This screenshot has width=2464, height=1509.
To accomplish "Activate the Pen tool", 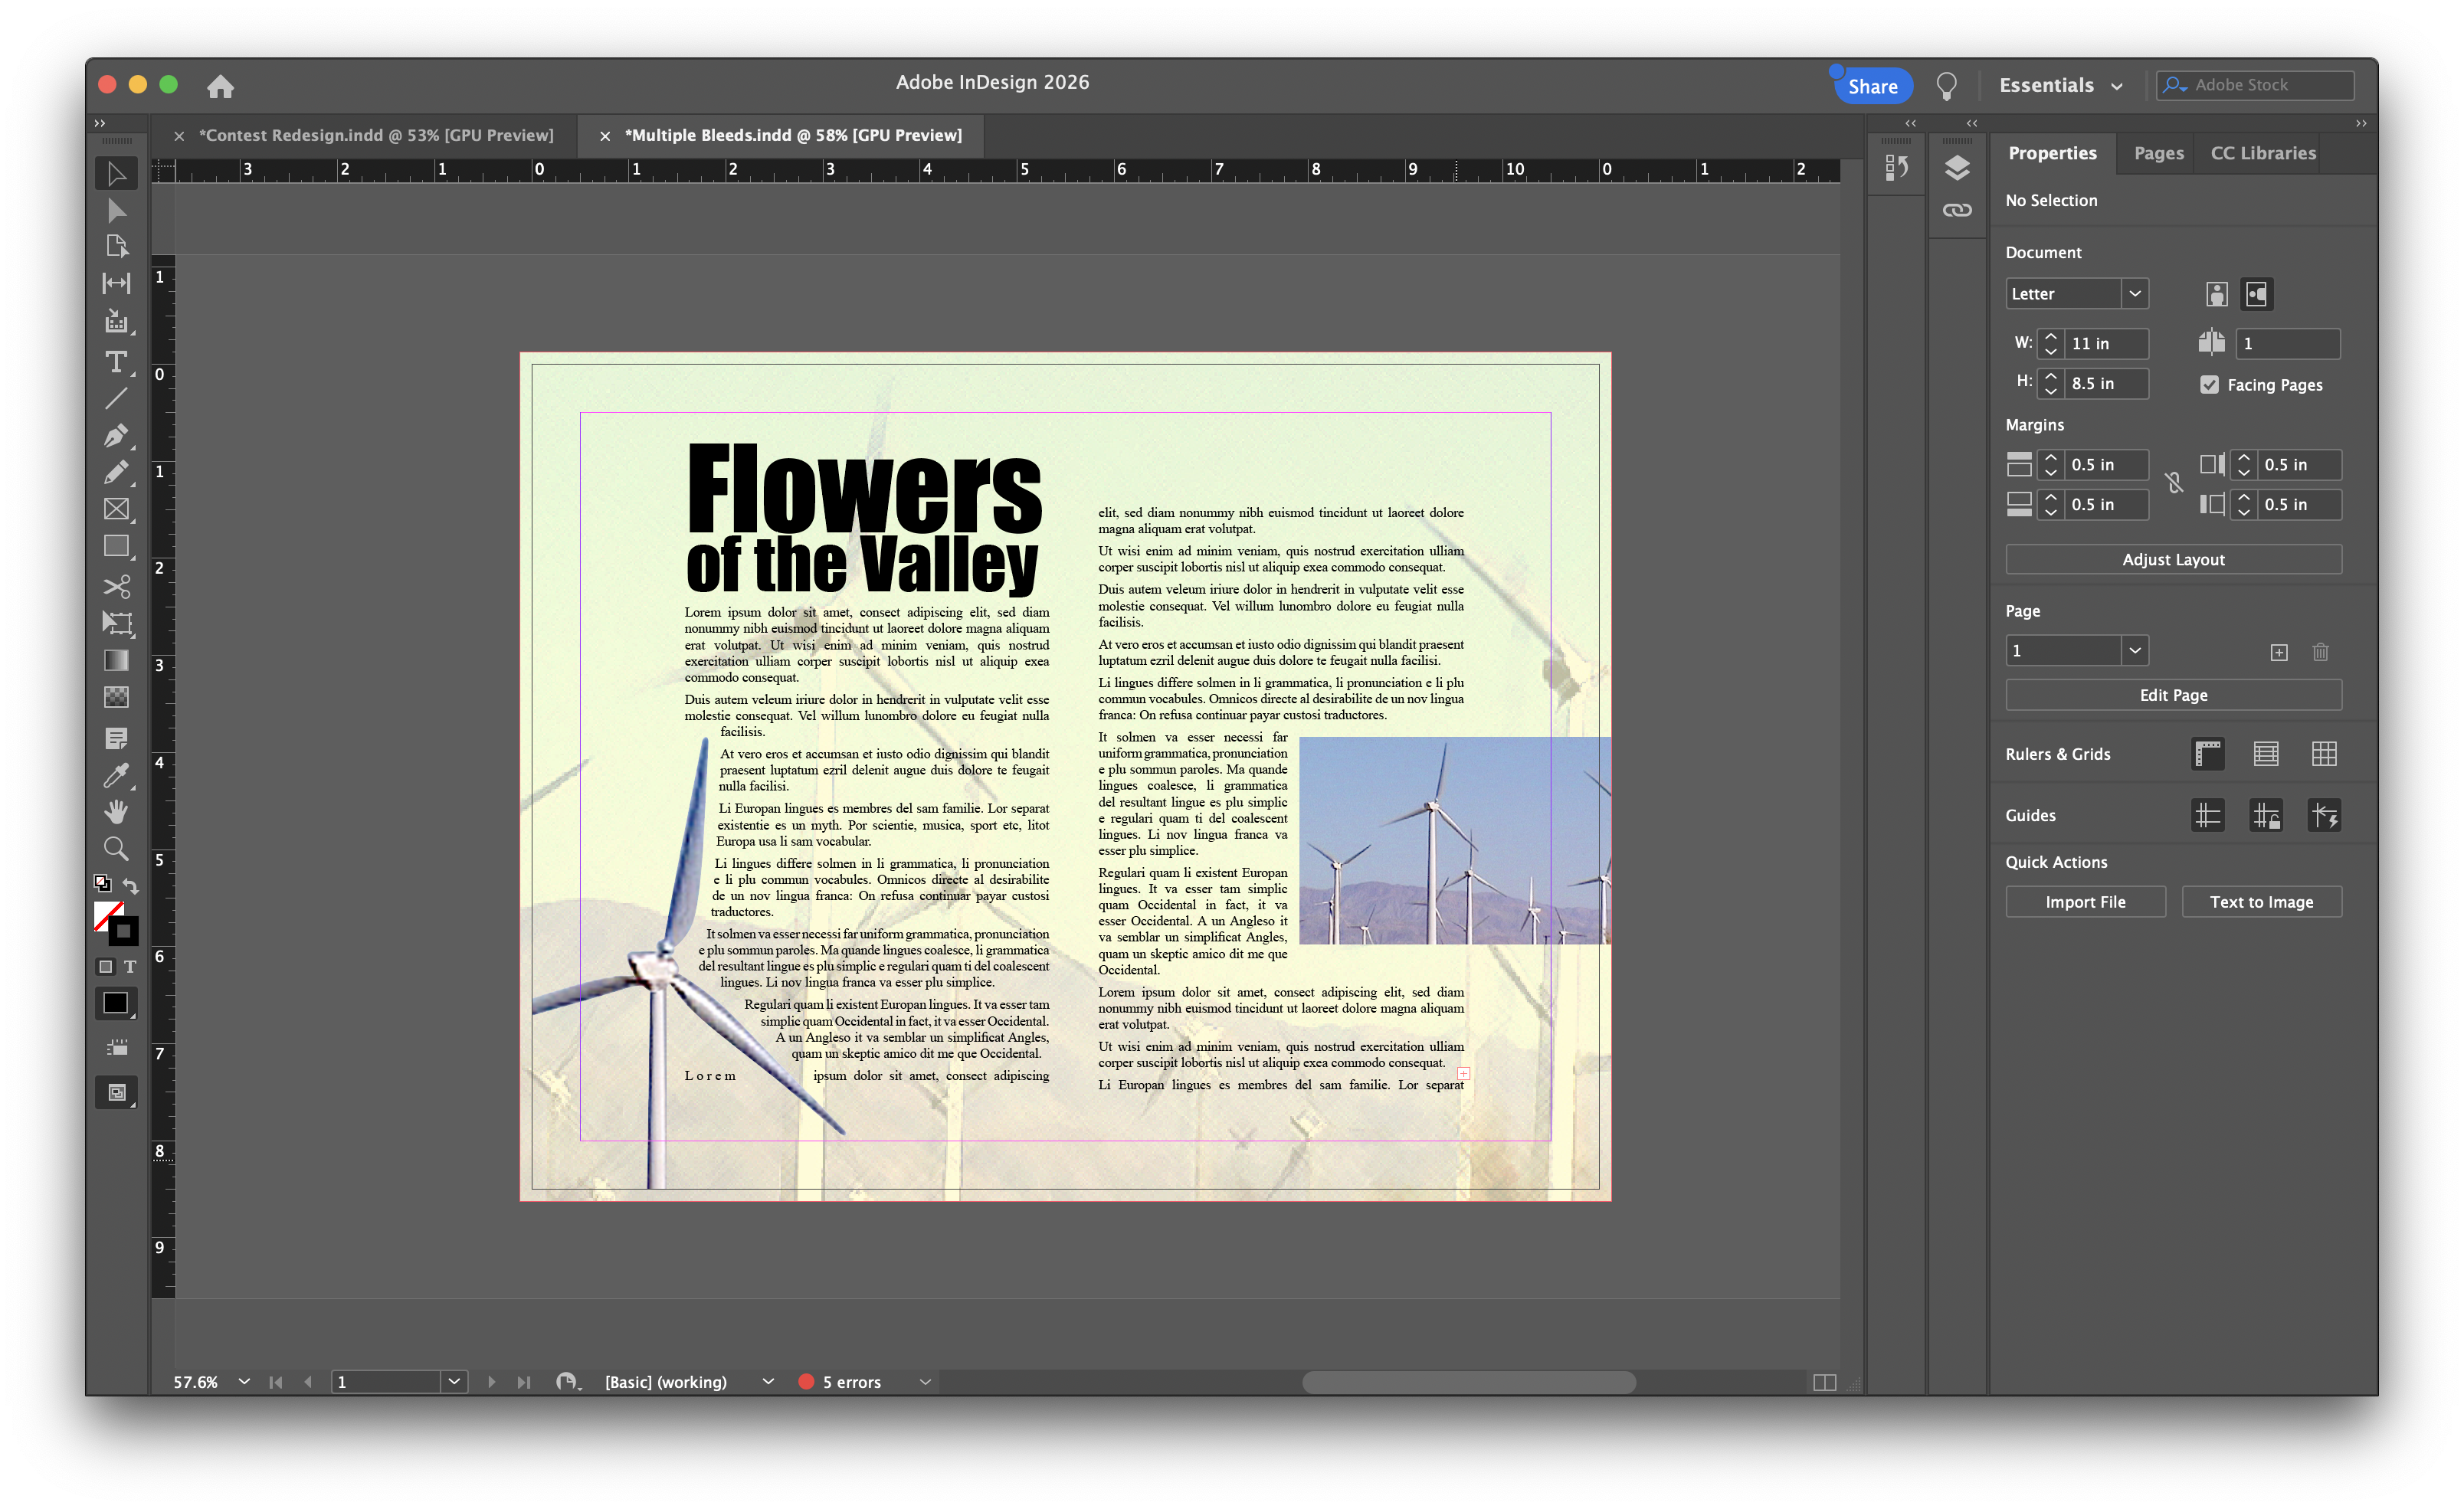I will click(116, 436).
